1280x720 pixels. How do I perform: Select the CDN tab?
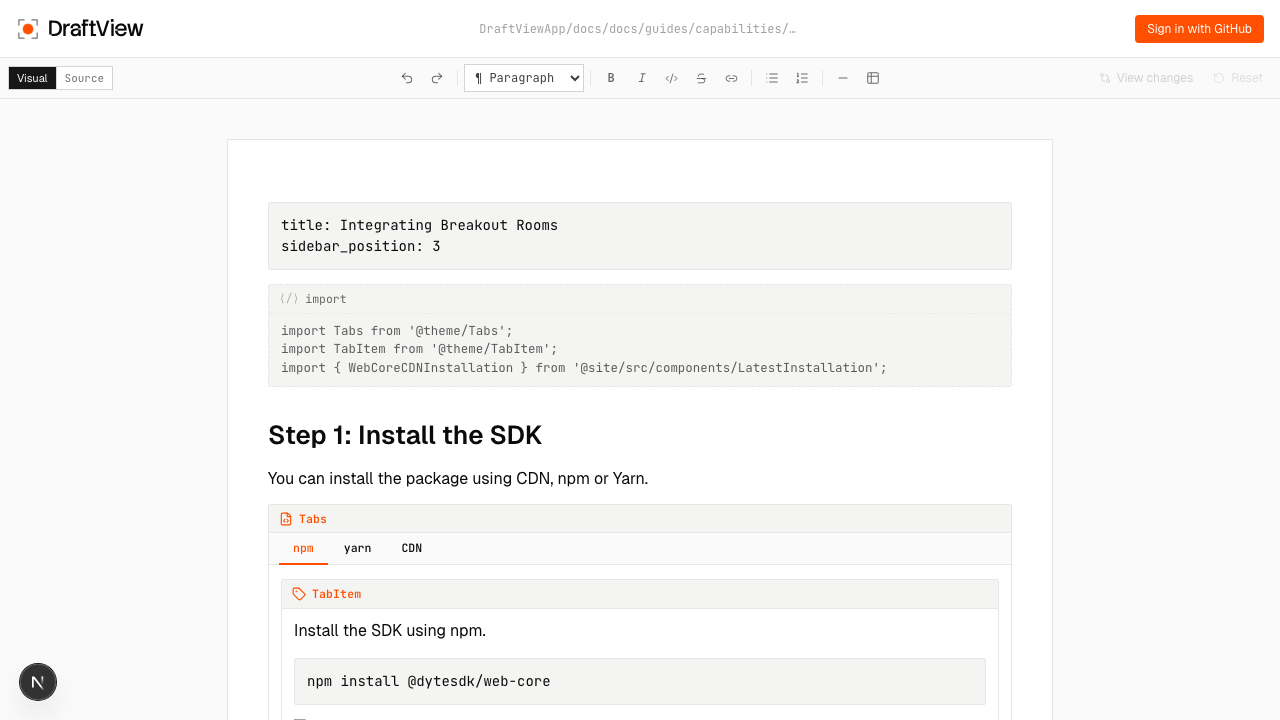412,548
